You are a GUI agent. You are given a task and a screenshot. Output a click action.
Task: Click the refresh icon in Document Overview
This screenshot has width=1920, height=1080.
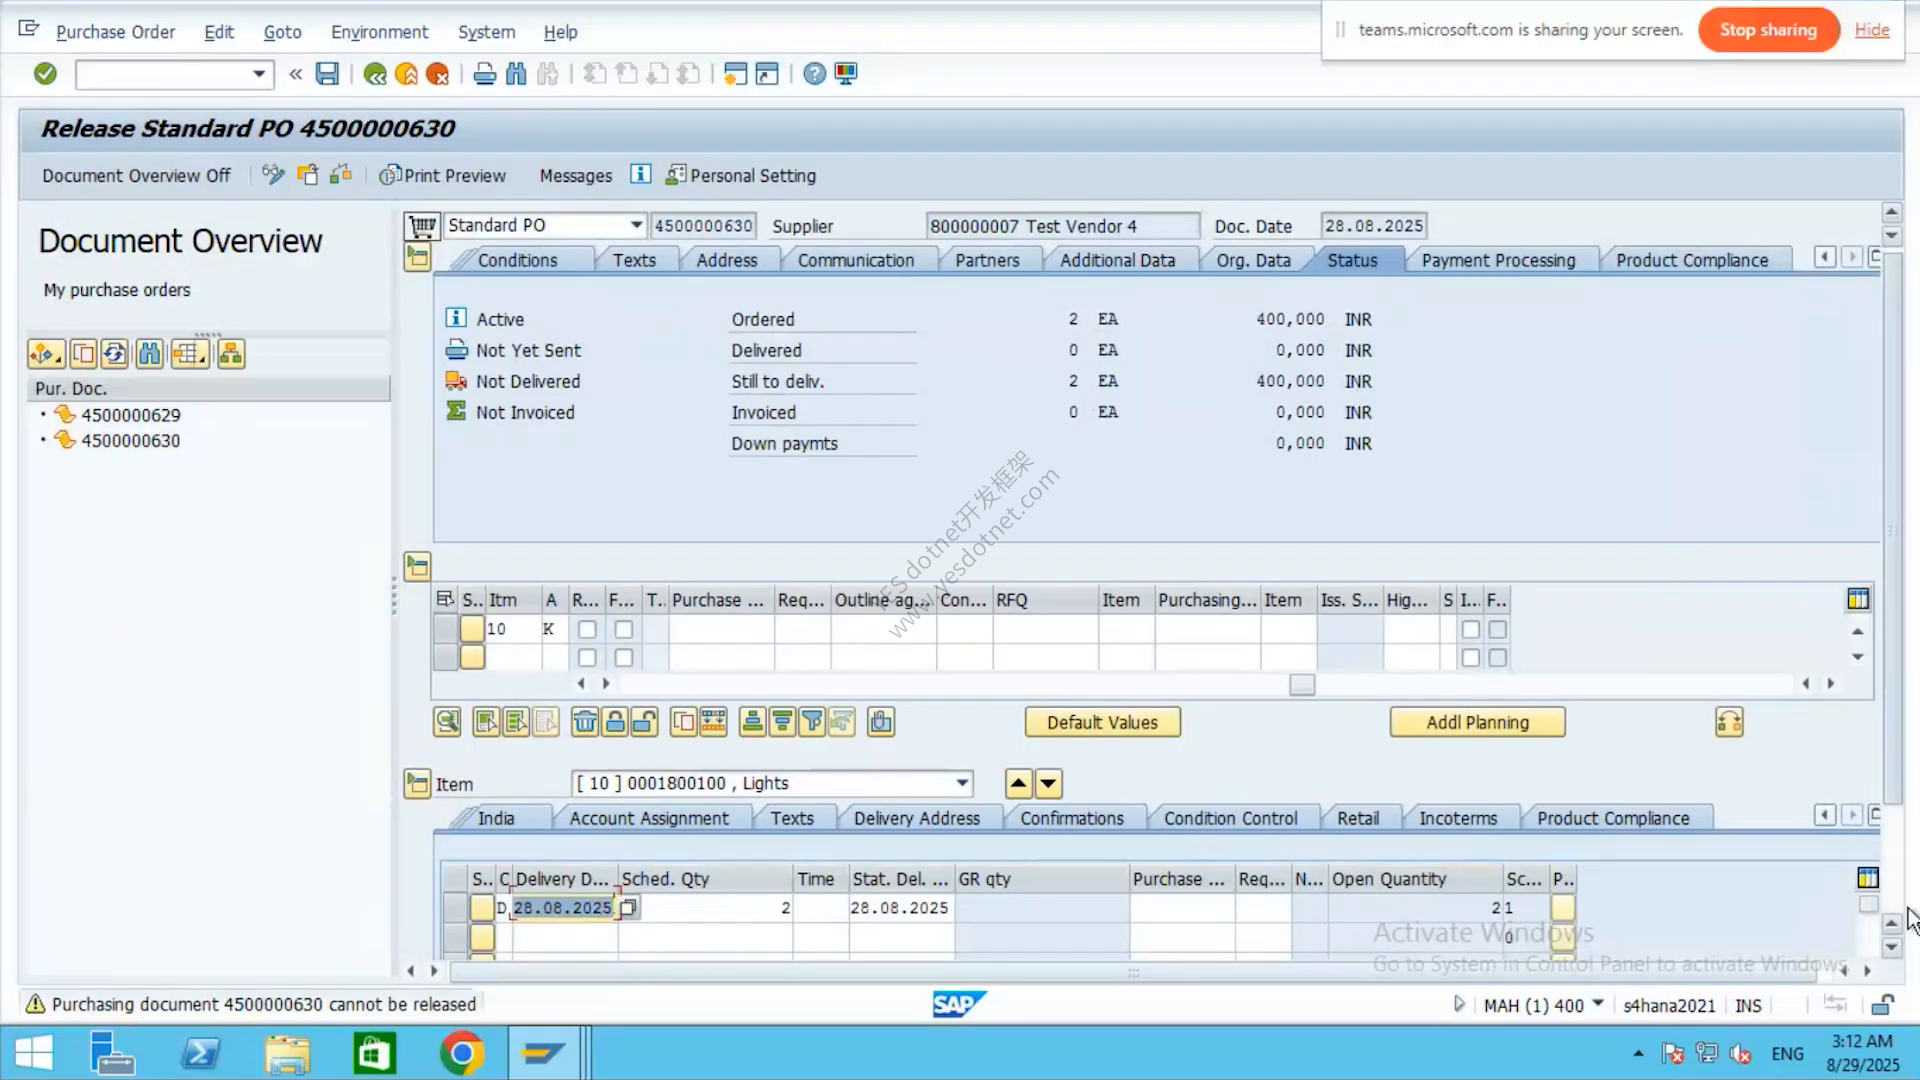pos(115,353)
